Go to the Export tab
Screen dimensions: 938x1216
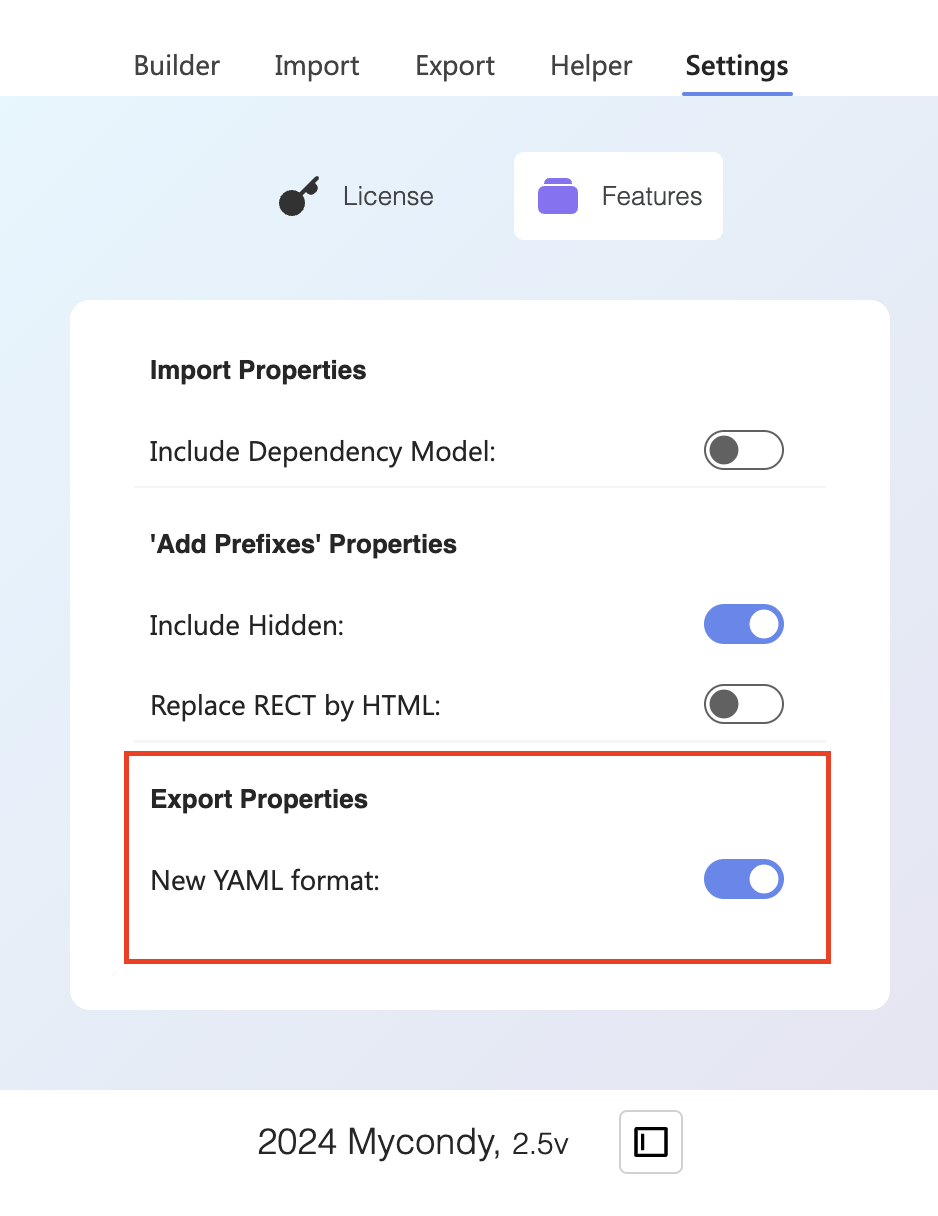455,66
